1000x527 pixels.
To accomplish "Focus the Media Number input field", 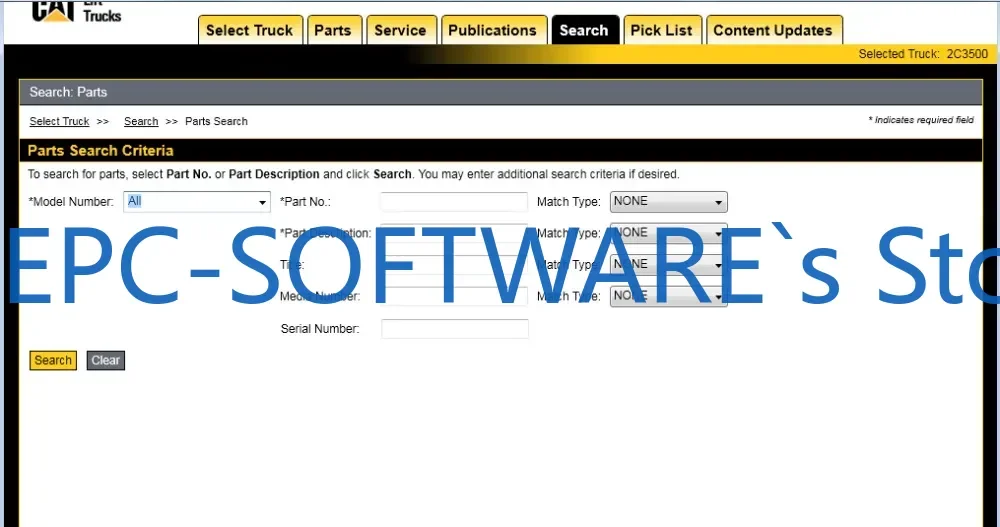I will point(454,297).
